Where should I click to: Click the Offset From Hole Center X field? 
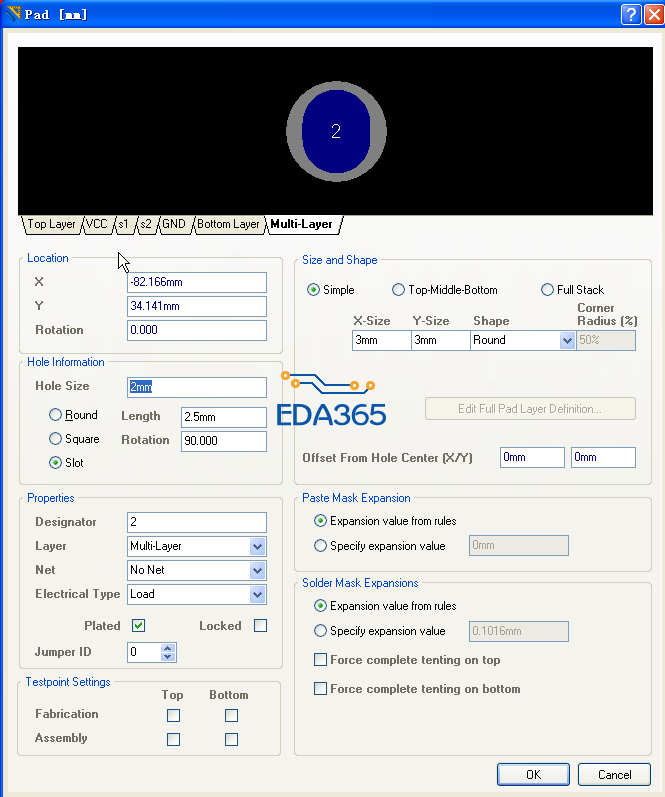(532, 457)
